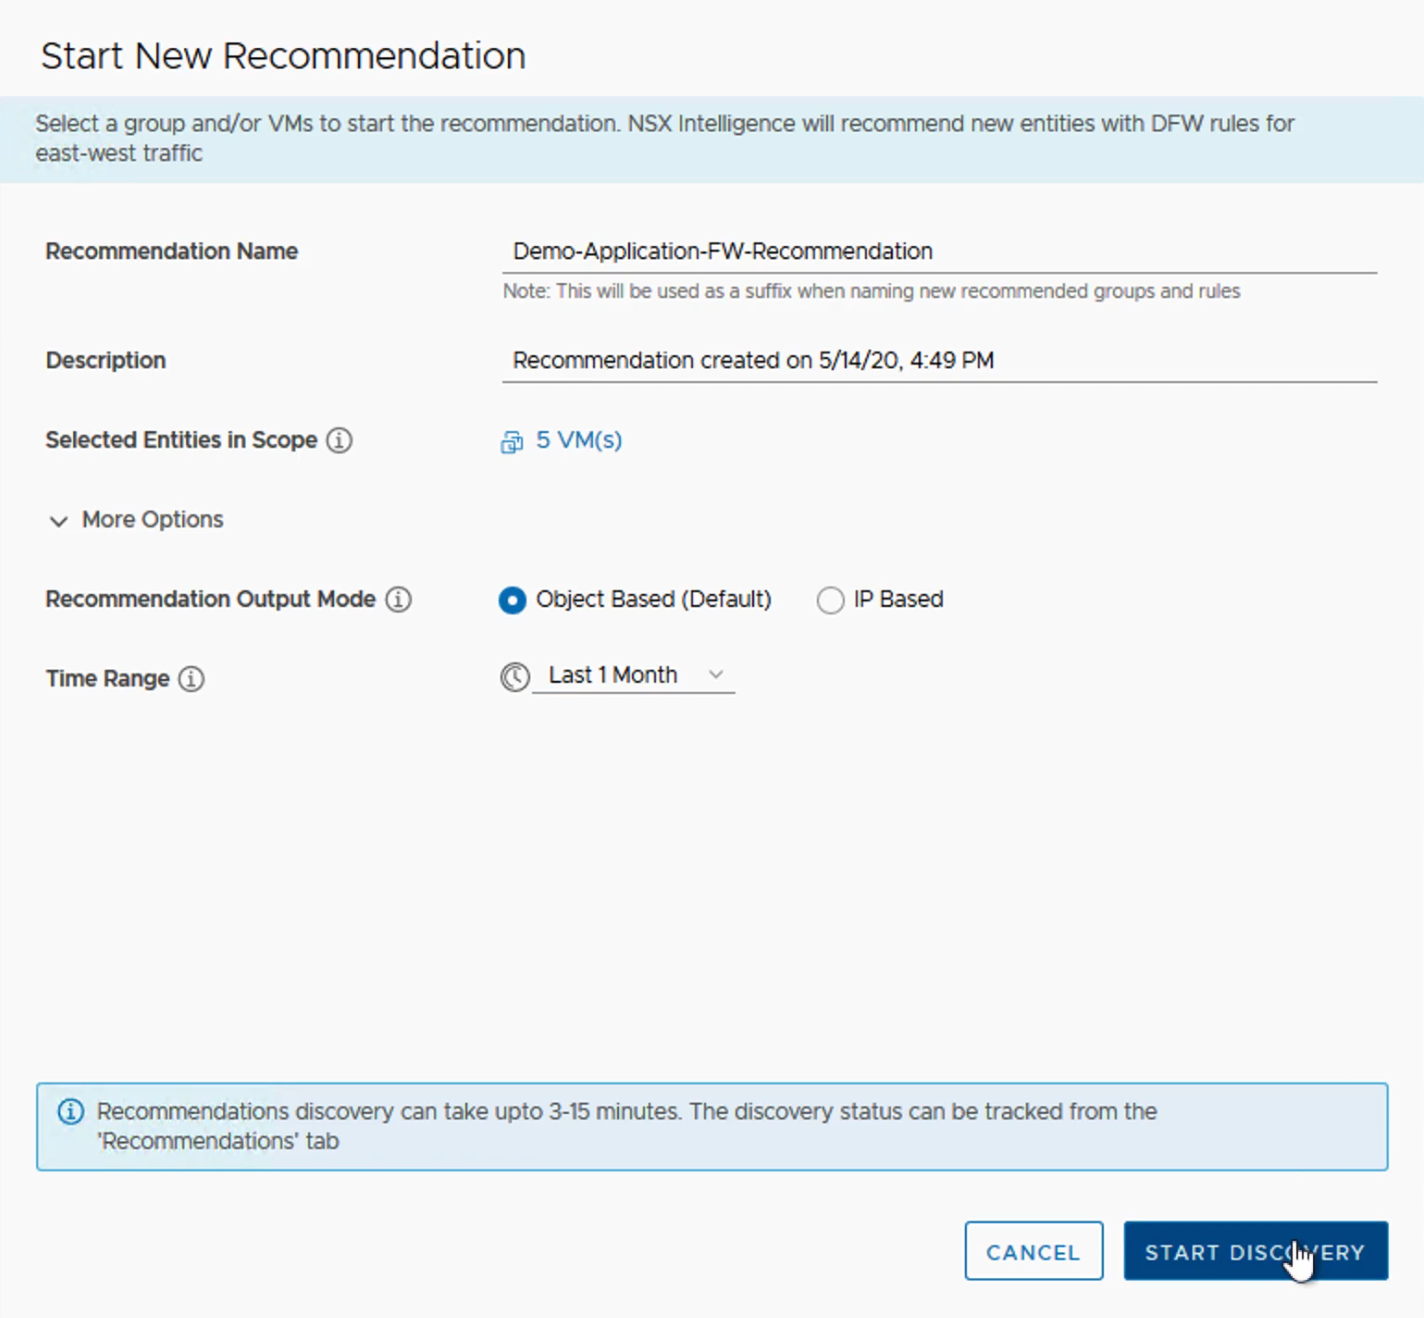Click the VM icon beside 5 VM(s)
The image size is (1424, 1318).
click(511, 442)
